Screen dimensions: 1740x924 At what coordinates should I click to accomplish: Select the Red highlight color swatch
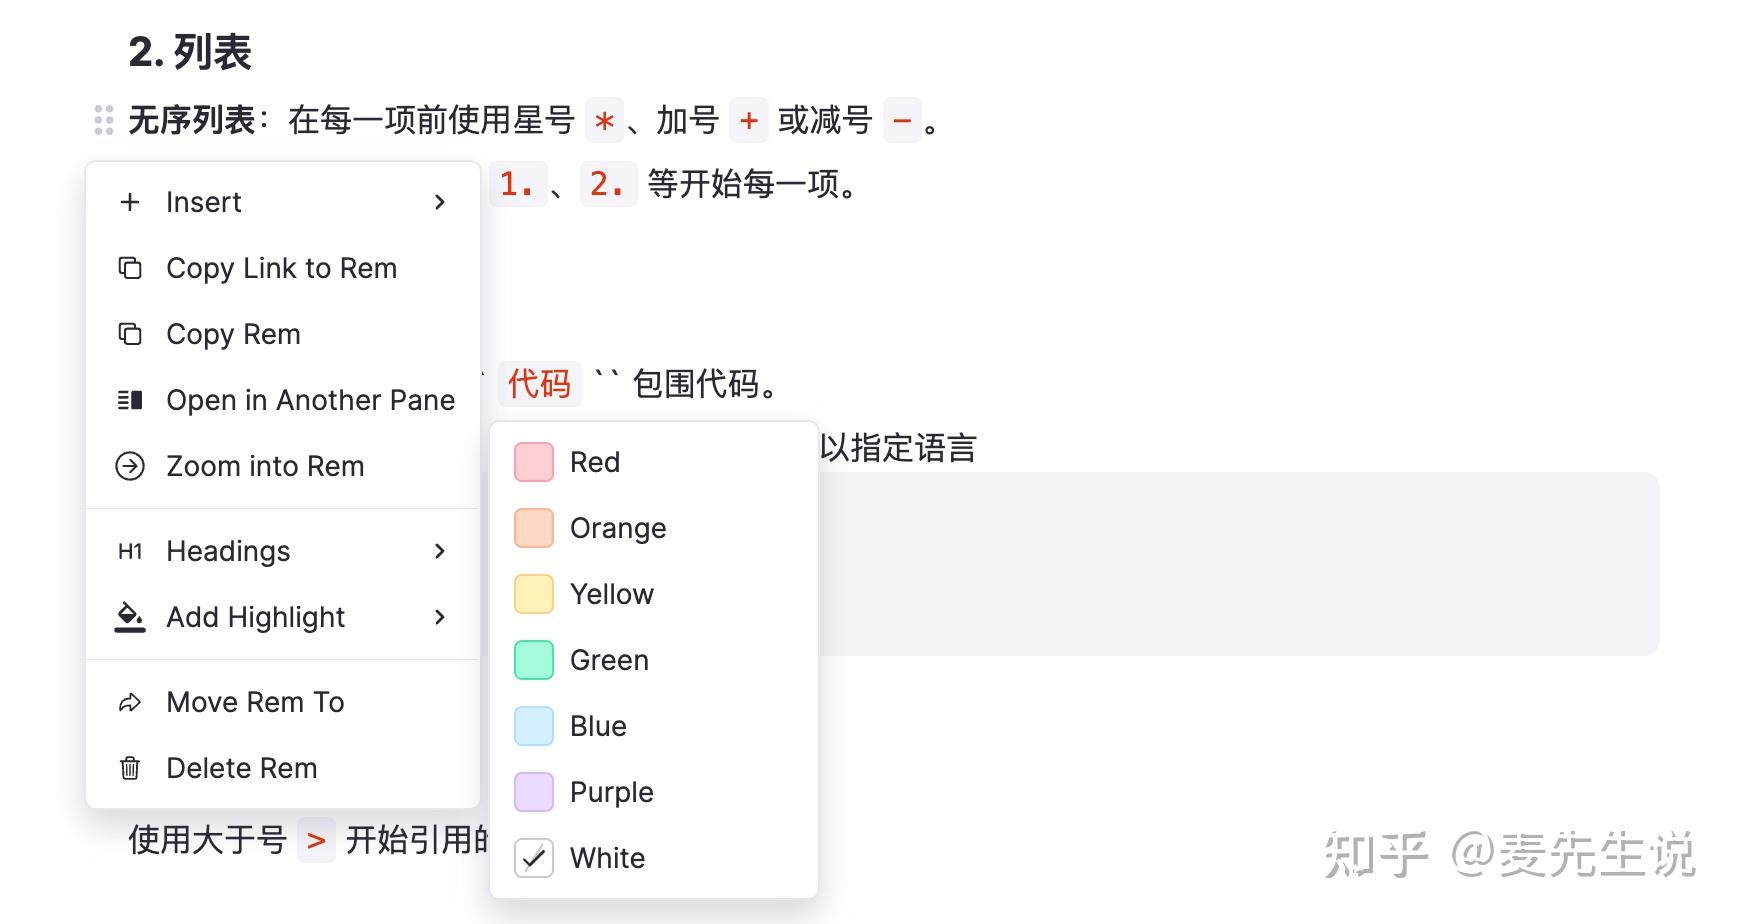pyautogui.click(x=534, y=462)
